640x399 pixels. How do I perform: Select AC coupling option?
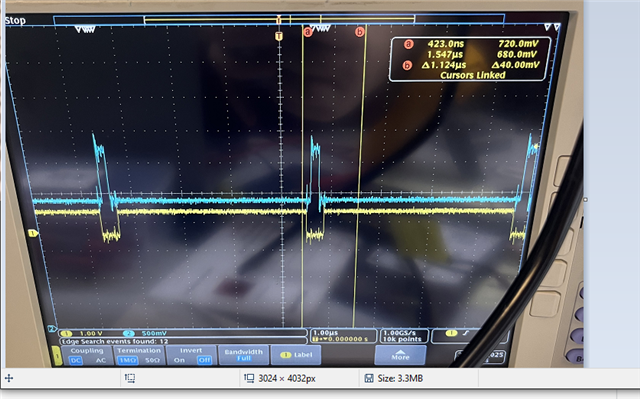click(x=100, y=361)
